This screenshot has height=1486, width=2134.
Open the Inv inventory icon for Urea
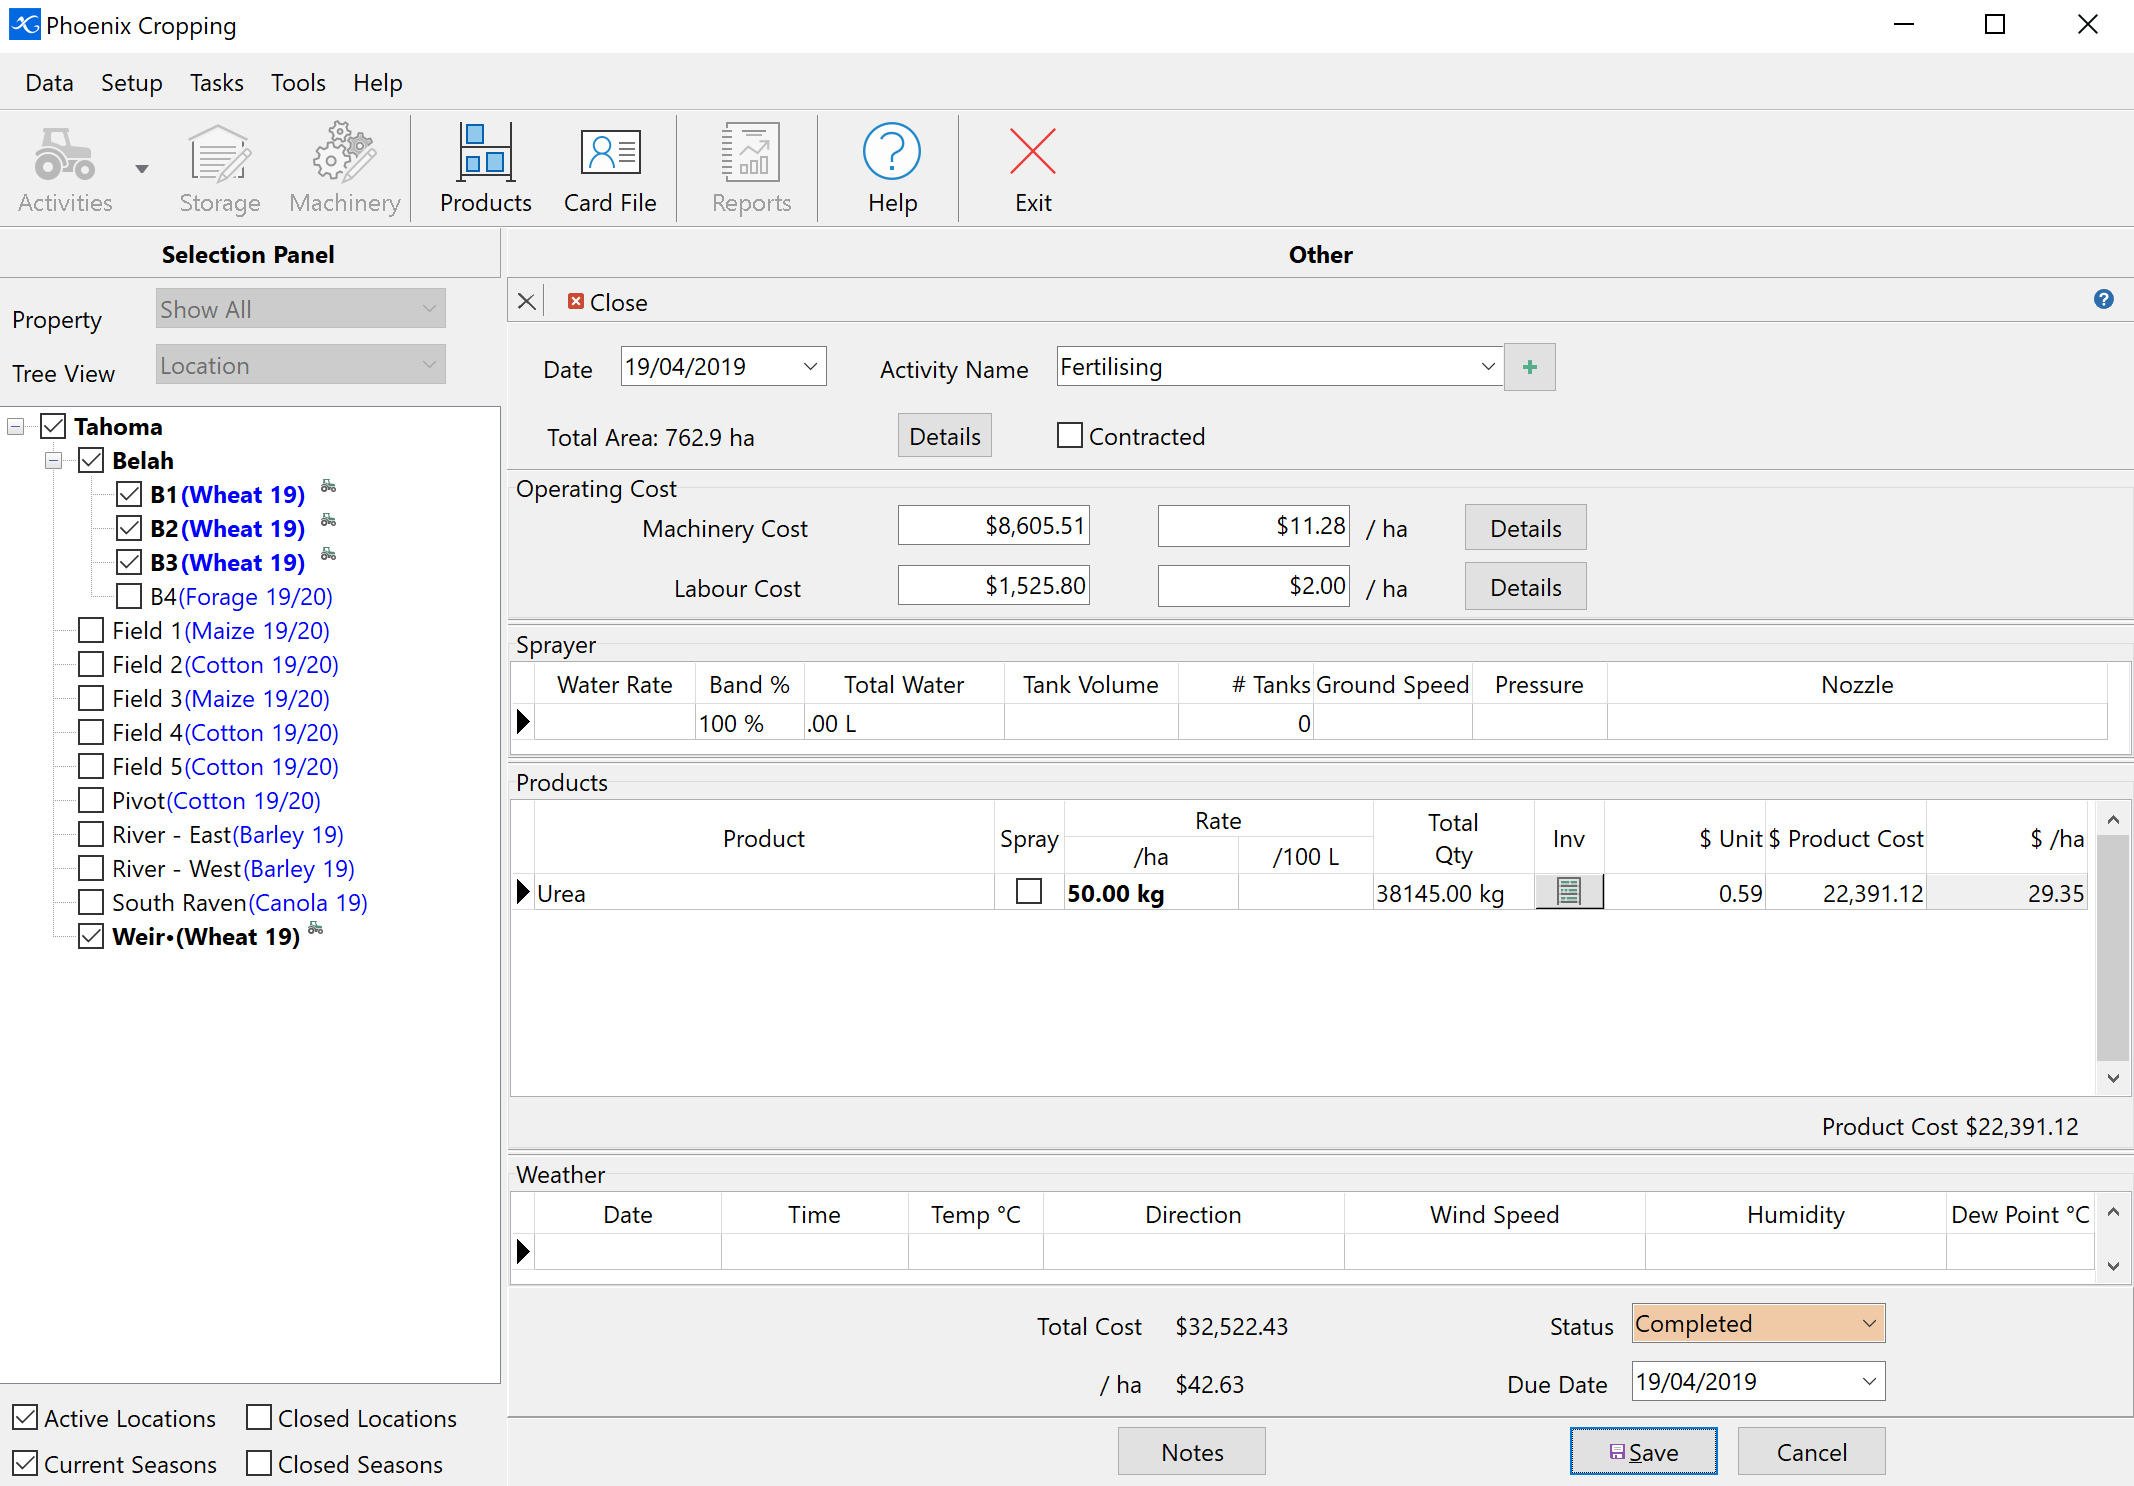(x=1569, y=891)
